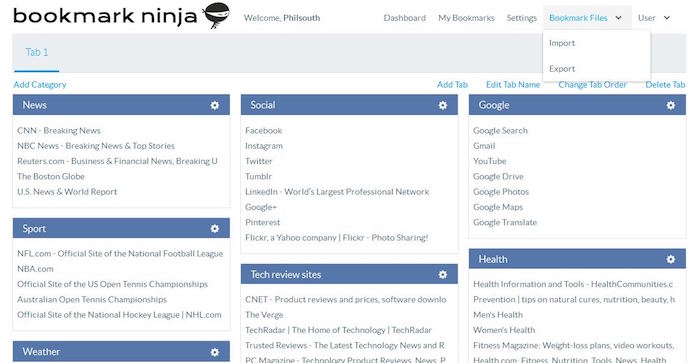Click the News category header

point(121,105)
